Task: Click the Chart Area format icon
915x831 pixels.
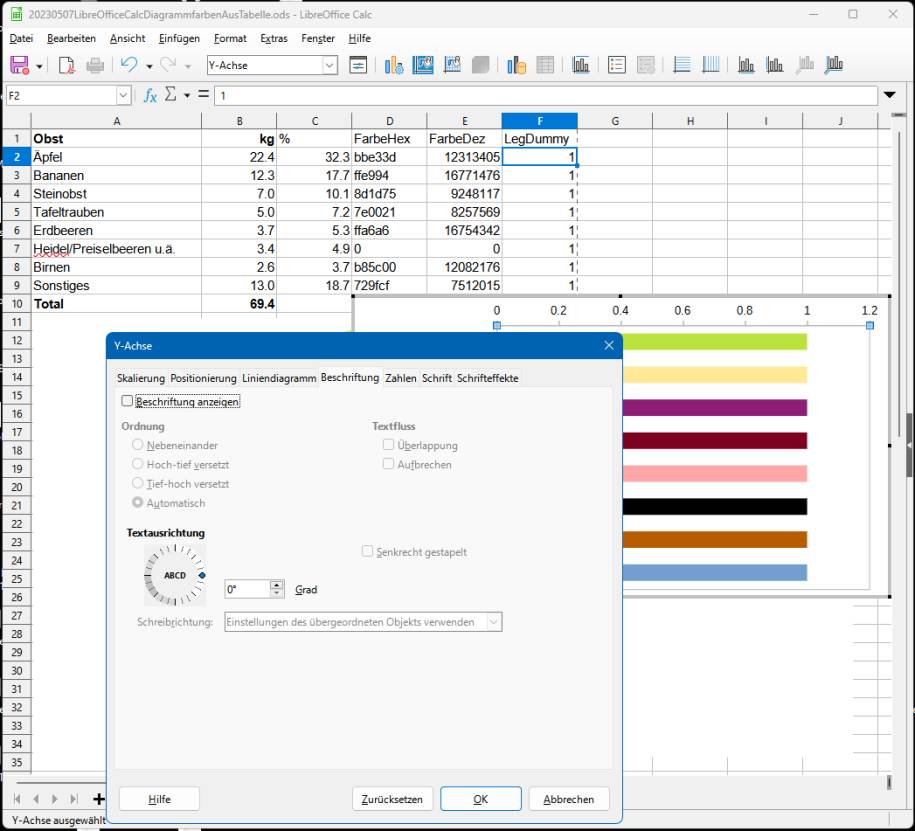Action: (x=422, y=65)
